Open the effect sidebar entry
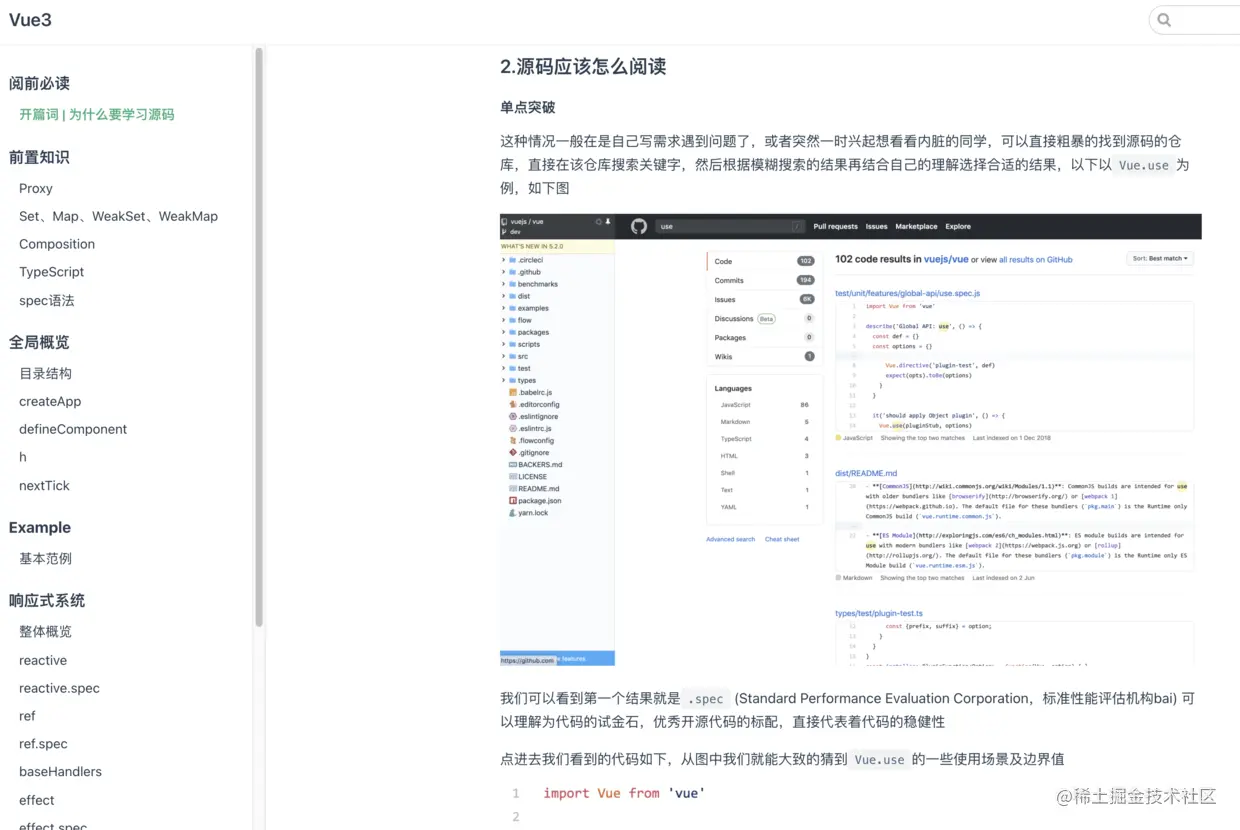Screen dimensions: 1240x830 point(37,800)
